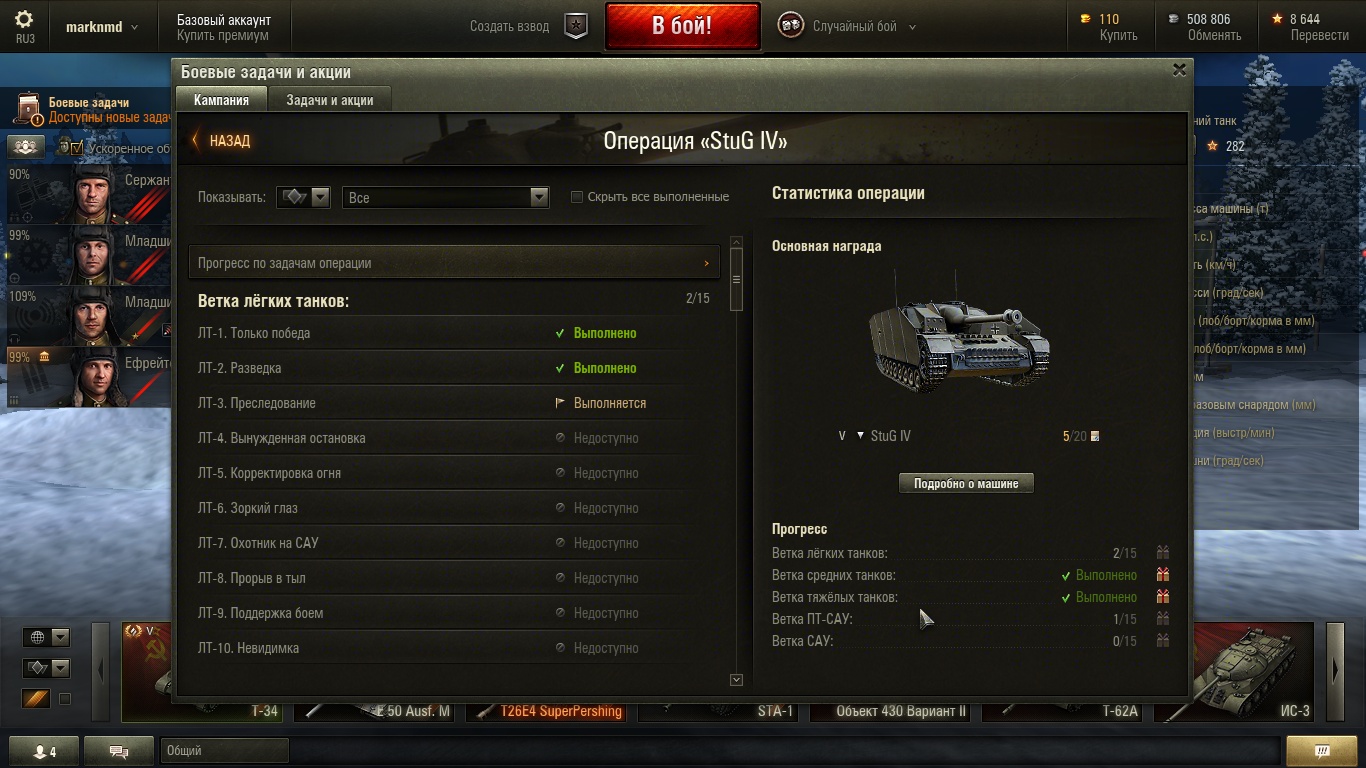Image resolution: width=1366 pixels, height=768 pixels.
Task: Go back with the НАЗАД link
Action: click(222, 141)
